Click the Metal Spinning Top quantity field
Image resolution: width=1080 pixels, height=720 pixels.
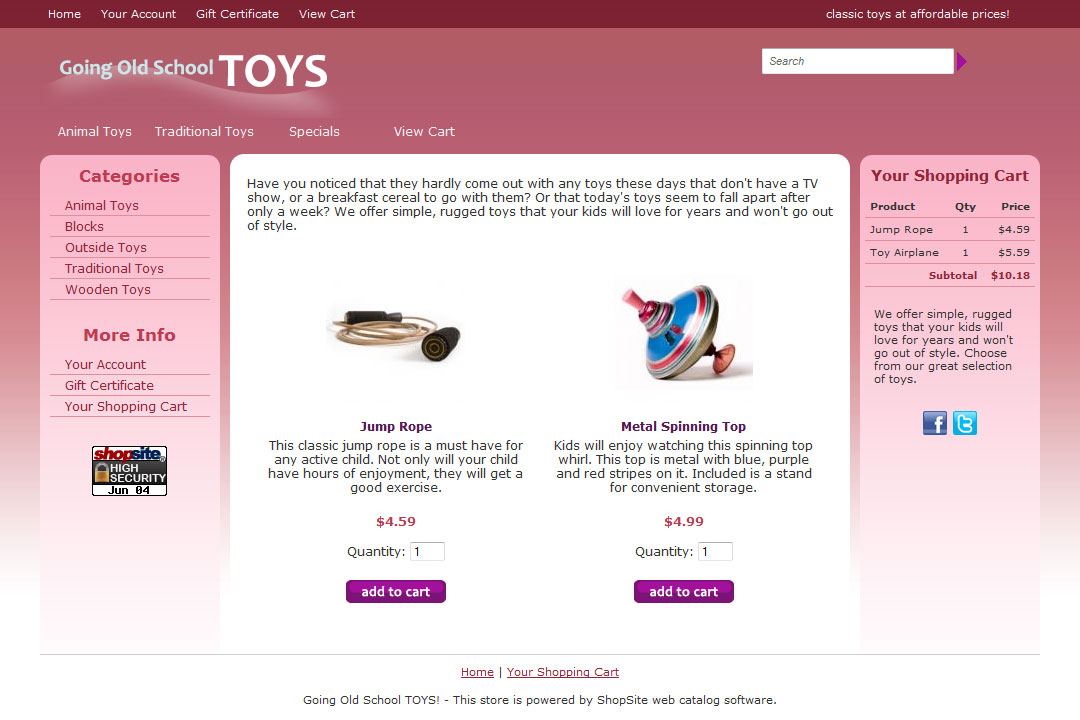[715, 551]
